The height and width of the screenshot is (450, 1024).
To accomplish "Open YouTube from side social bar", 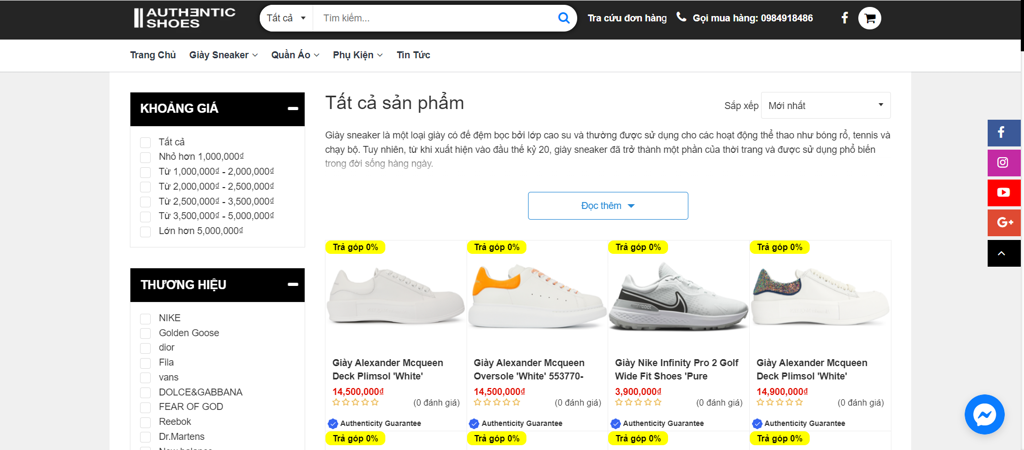I will [1003, 192].
